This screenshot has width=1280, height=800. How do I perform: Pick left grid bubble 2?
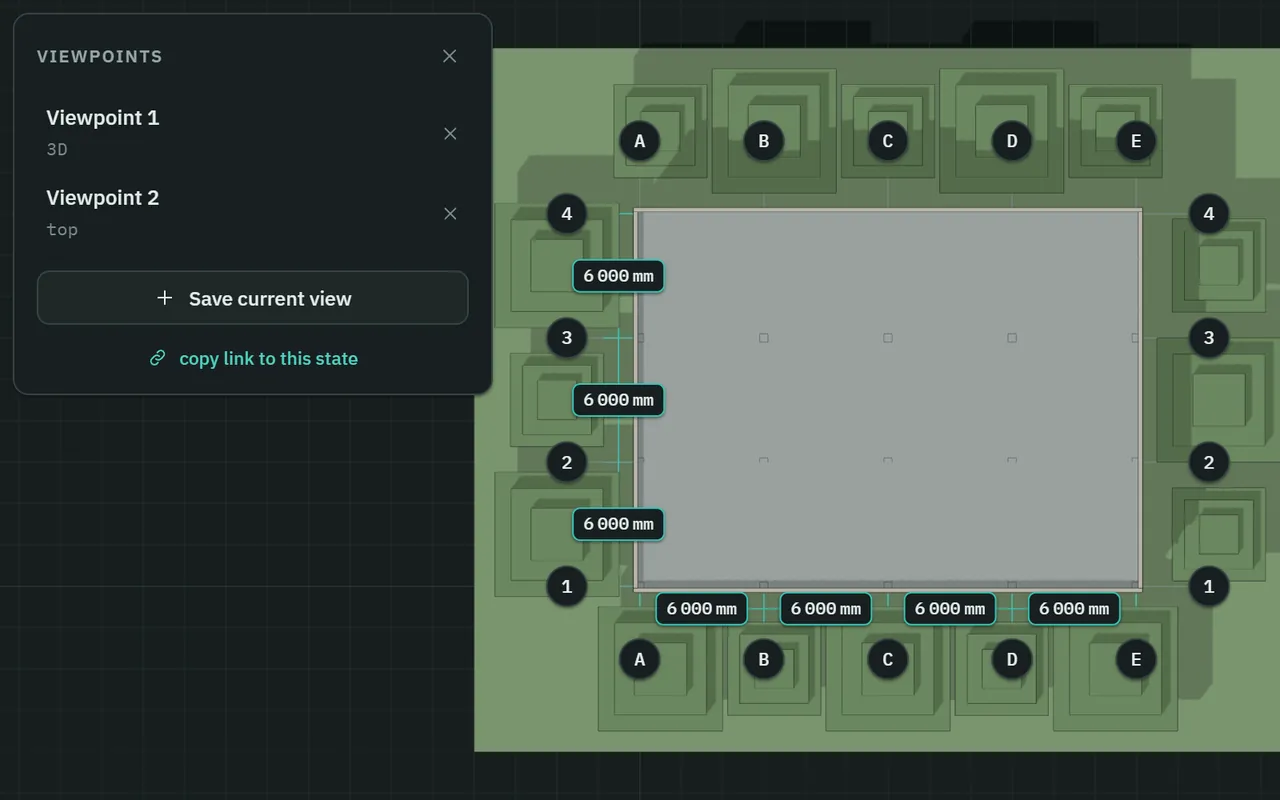click(x=567, y=462)
